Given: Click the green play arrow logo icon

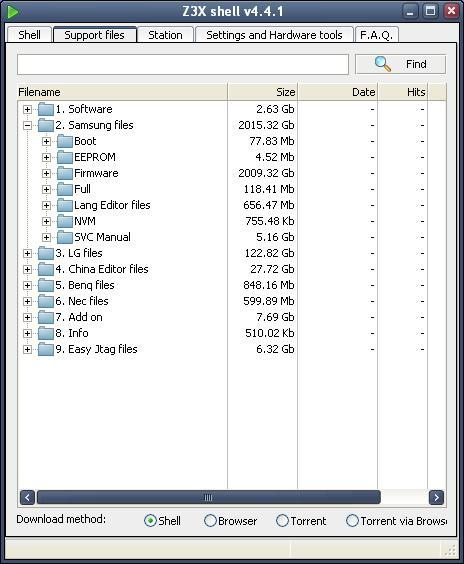Looking at the screenshot, I should pyautogui.click(x=13, y=12).
